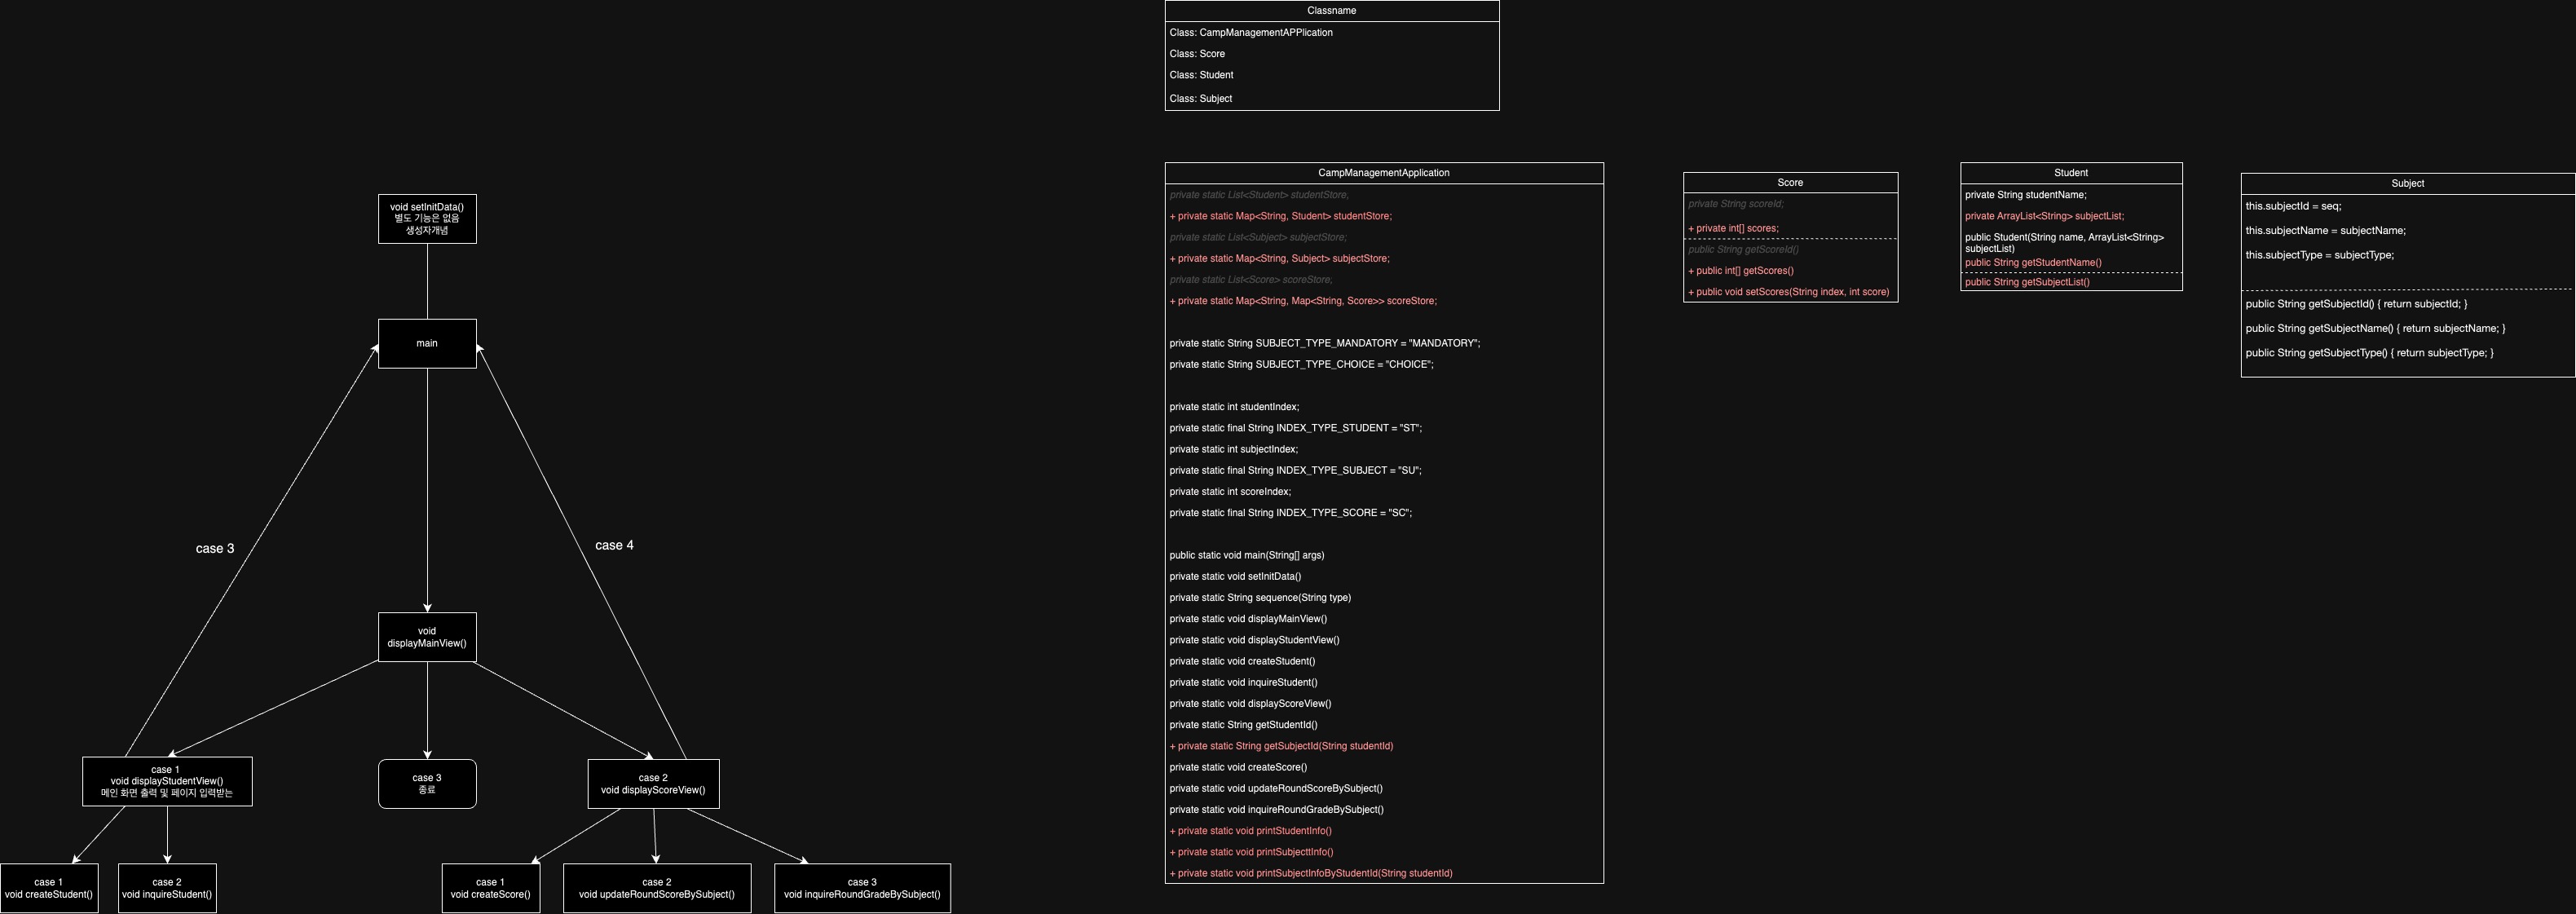2576x914 pixels.
Task: Select the displayMainView() node
Action: pyautogui.click(x=427, y=637)
